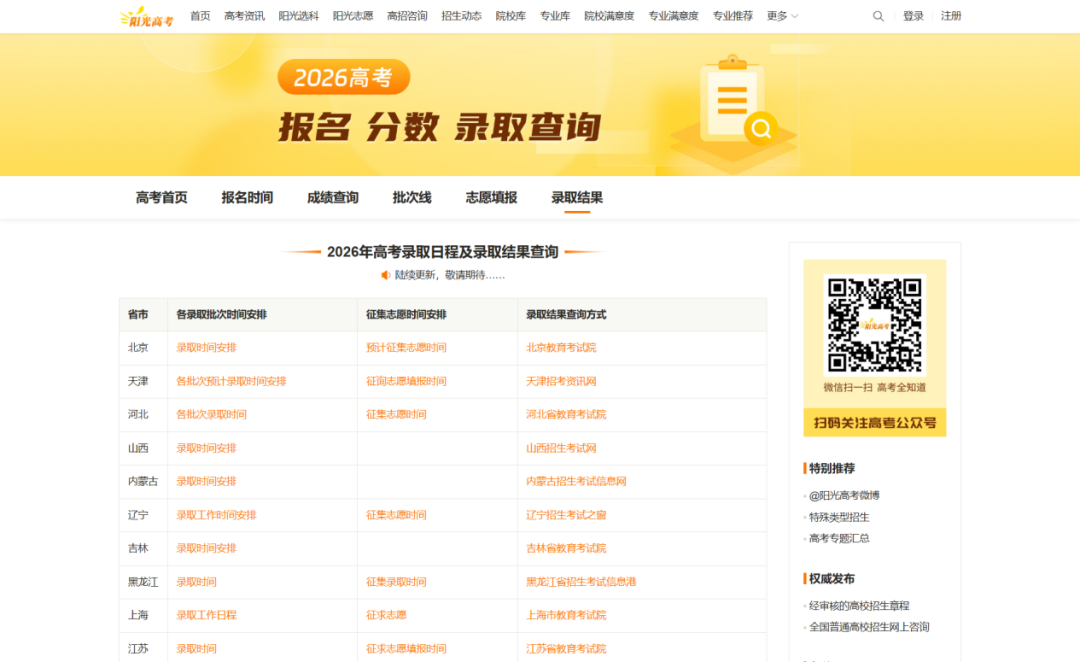Visit 吉林省教育考试院 link
The width and height of the screenshot is (1080, 662).
(566, 548)
